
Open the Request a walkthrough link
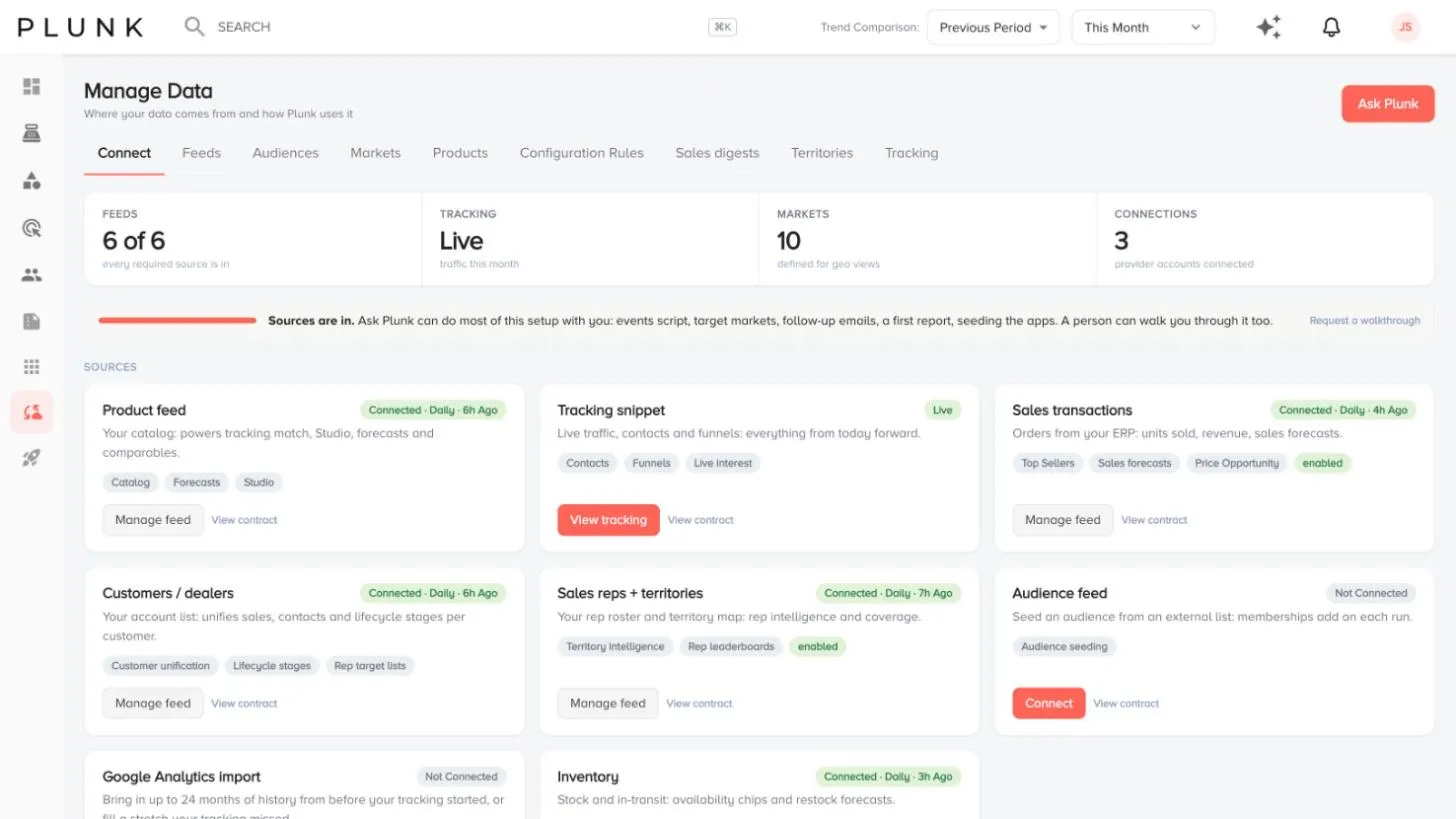pyautogui.click(x=1364, y=321)
